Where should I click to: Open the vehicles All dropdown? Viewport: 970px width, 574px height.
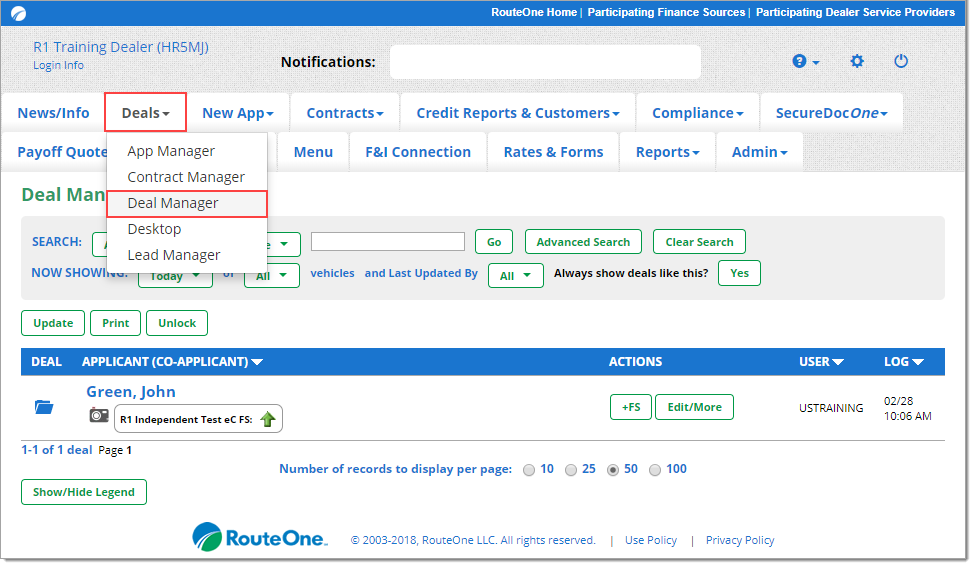pos(272,276)
